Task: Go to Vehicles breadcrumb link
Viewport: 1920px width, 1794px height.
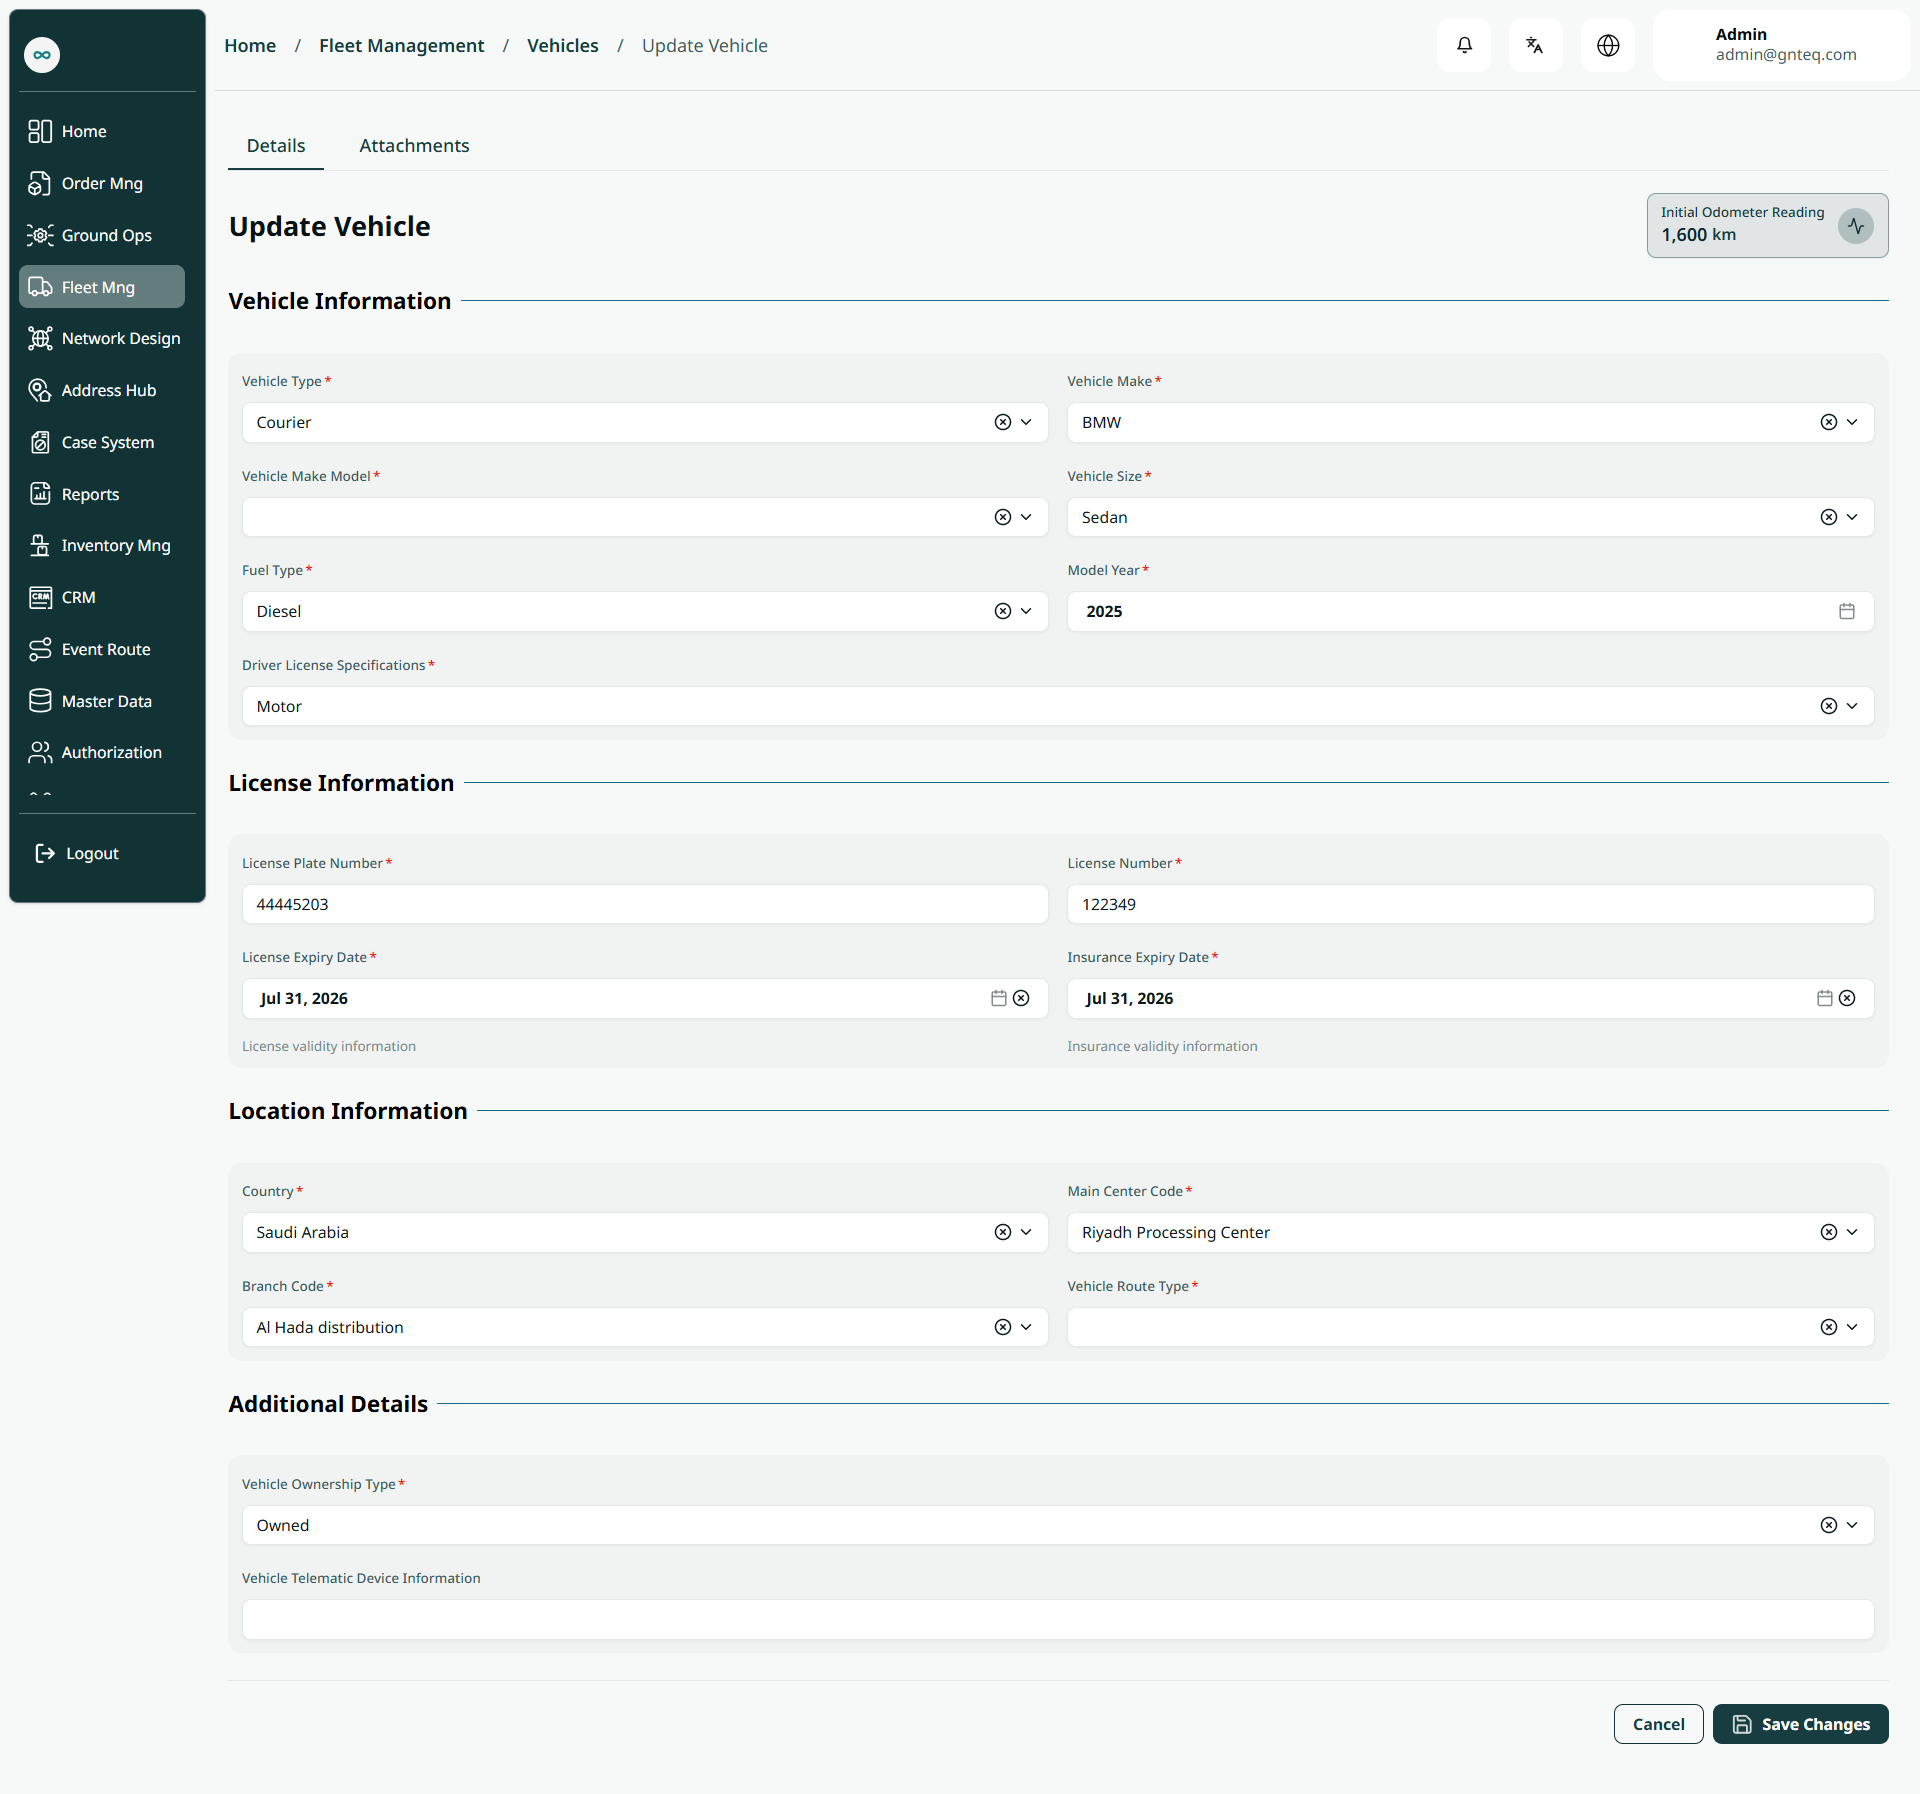Action: click(x=562, y=46)
